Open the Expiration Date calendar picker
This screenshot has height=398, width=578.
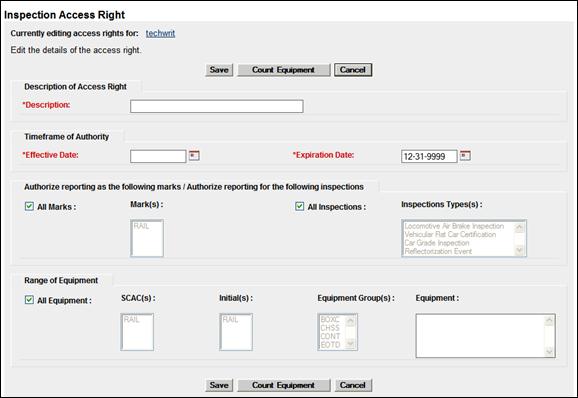[x=465, y=156]
